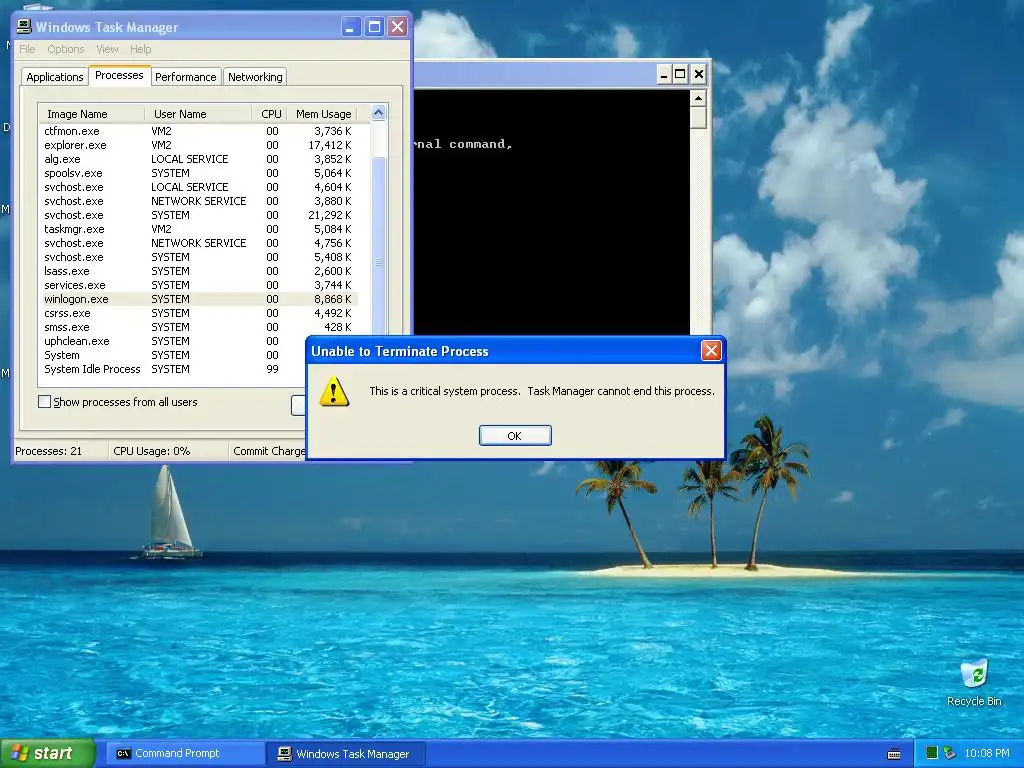Click the network tray icon by the clock
The image size is (1024, 768).
point(950,753)
